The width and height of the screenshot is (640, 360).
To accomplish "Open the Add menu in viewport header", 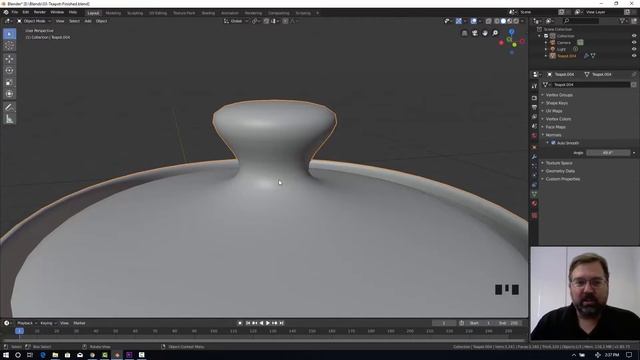I will pyautogui.click(x=88, y=21).
